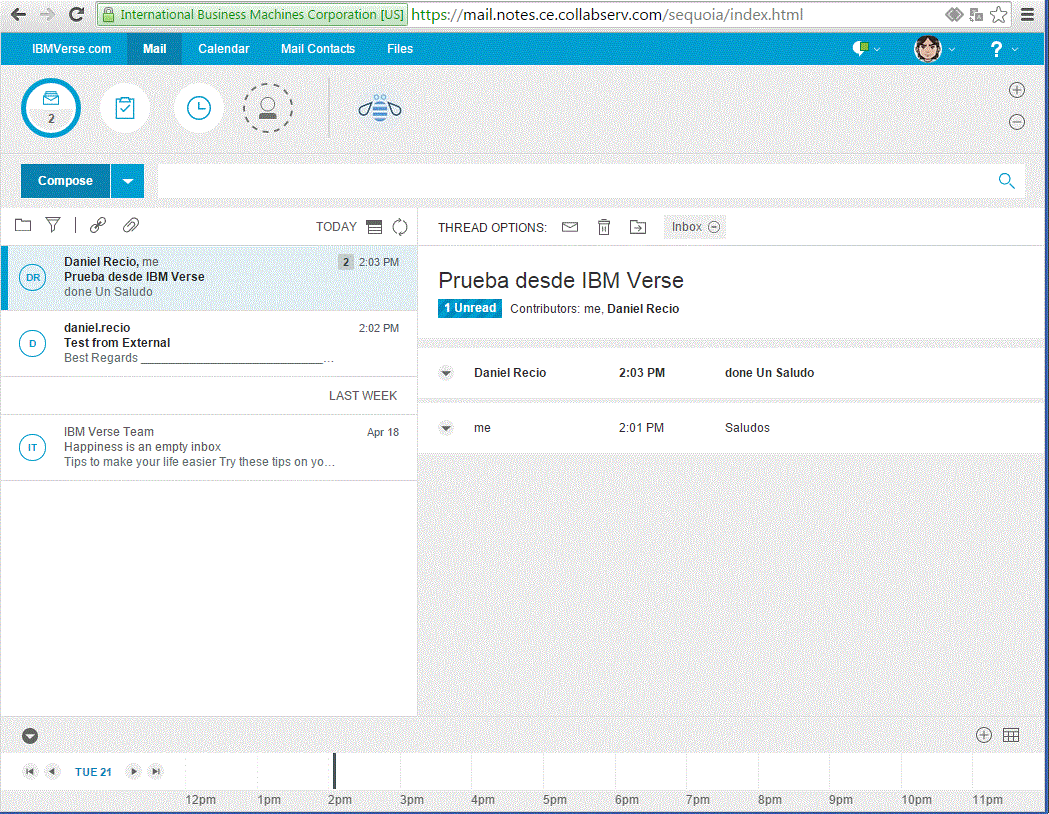
Task: Click the list view icon next to TODAY
Action: 375,227
